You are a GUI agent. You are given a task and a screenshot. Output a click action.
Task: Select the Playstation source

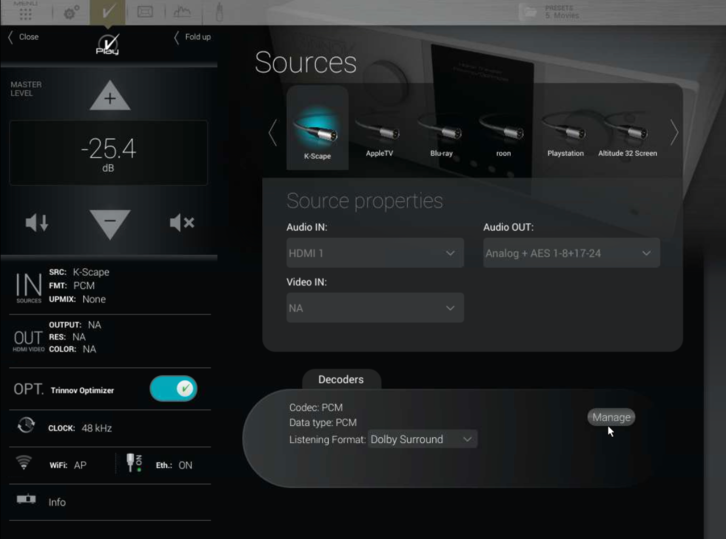point(565,134)
